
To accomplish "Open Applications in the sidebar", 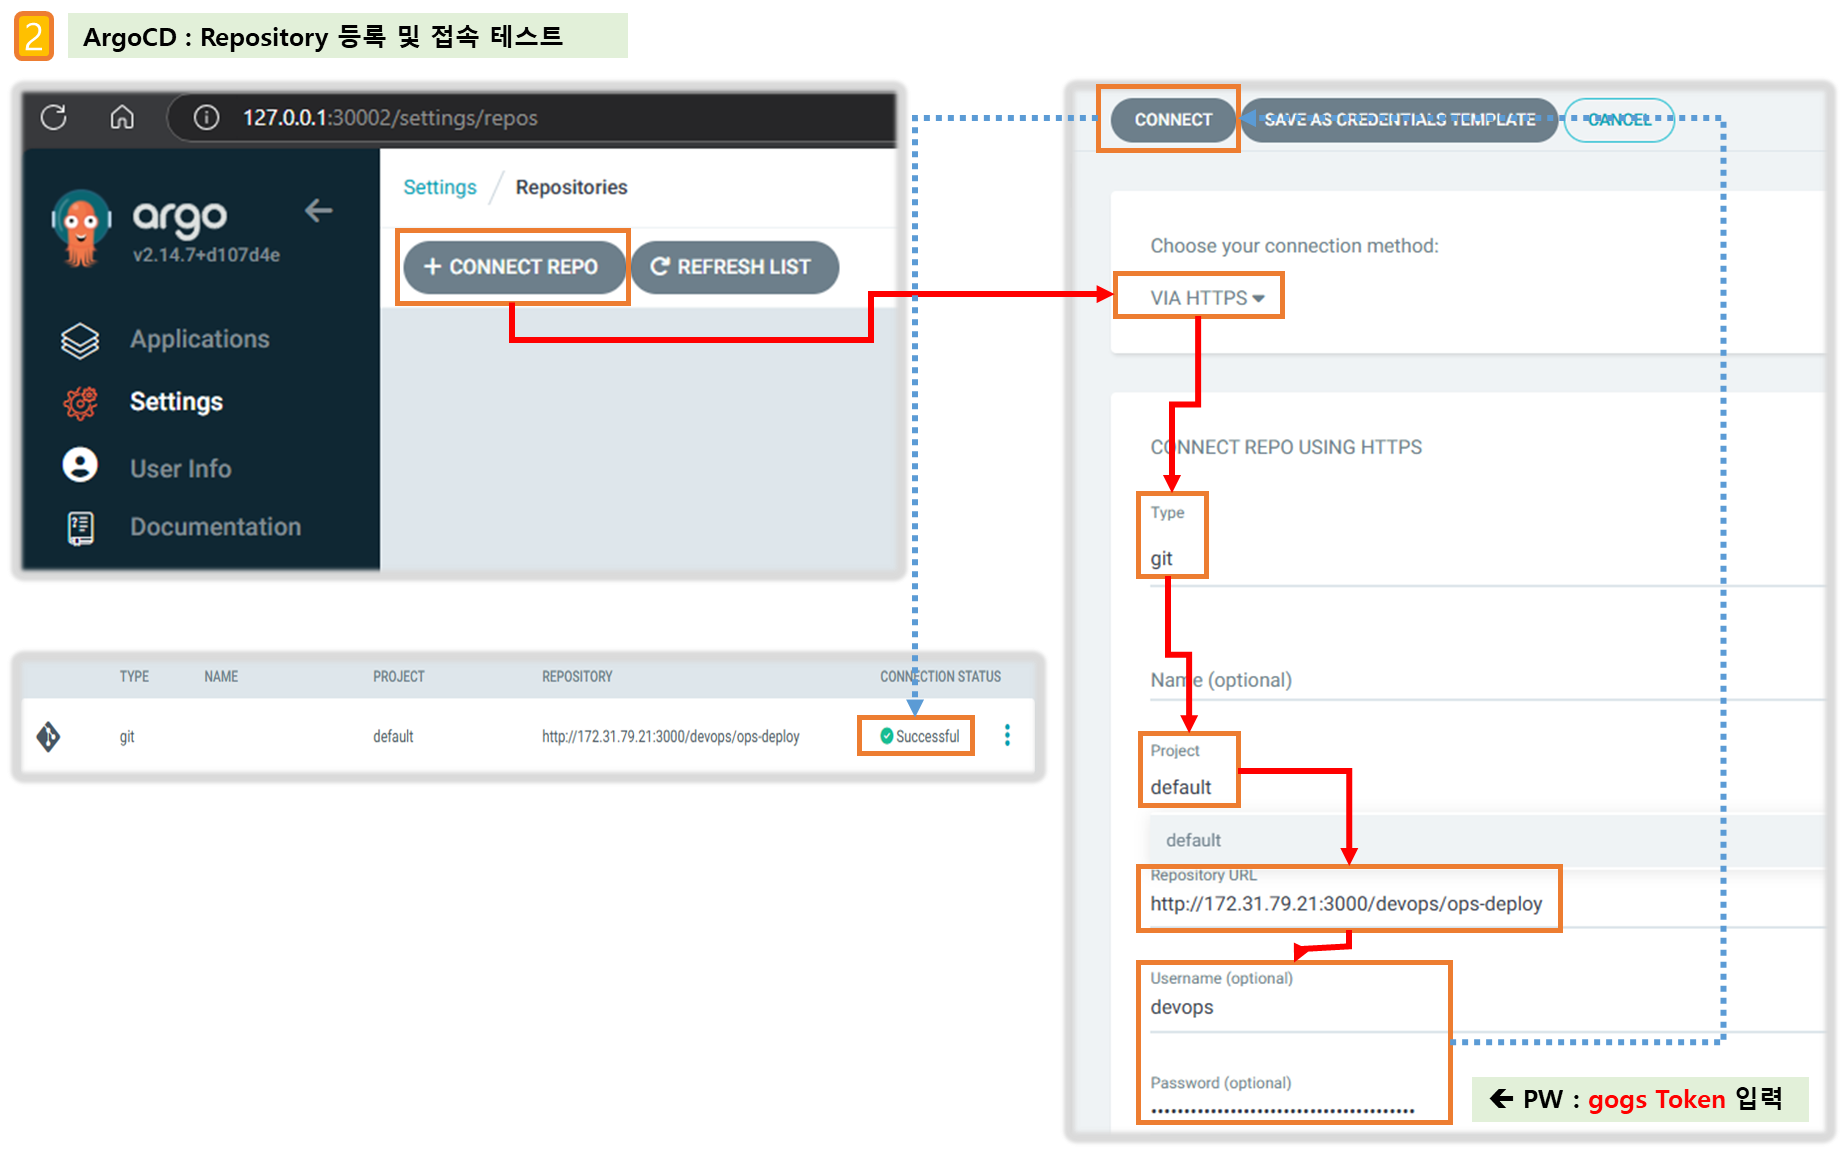I will click(x=199, y=339).
